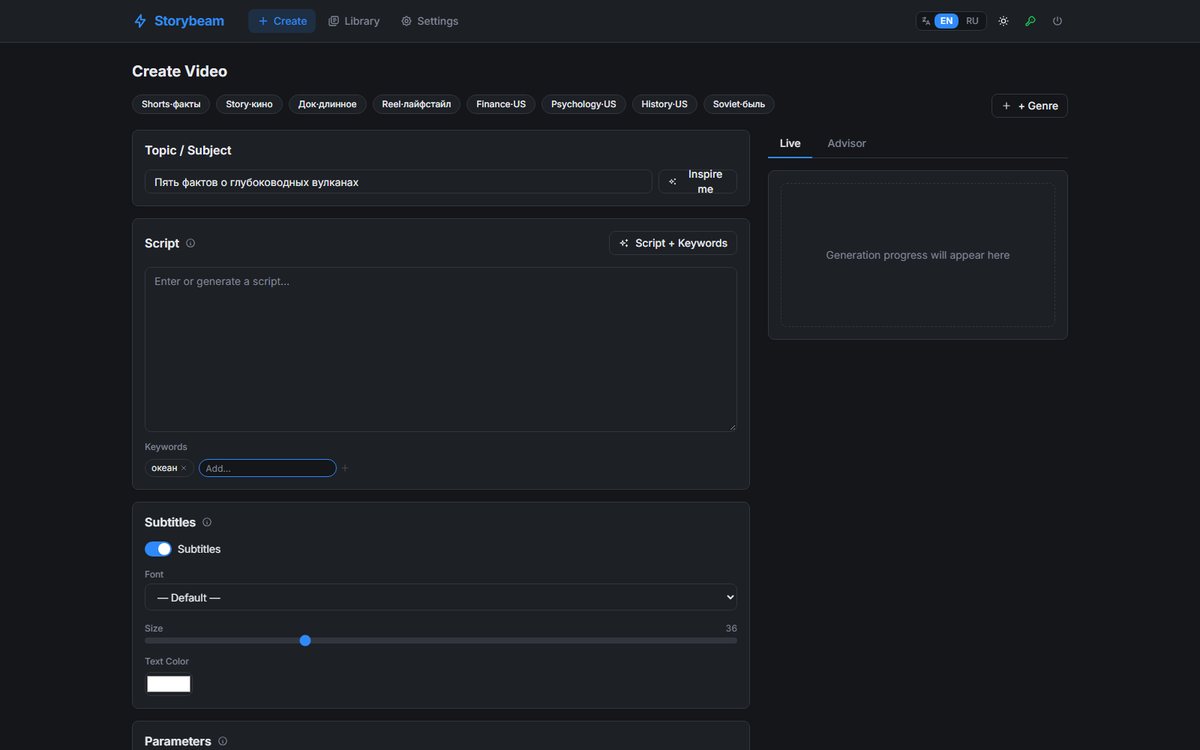Toggle the Subtitles switch off
This screenshot has height=750, width=1200.
pos(158,549)
